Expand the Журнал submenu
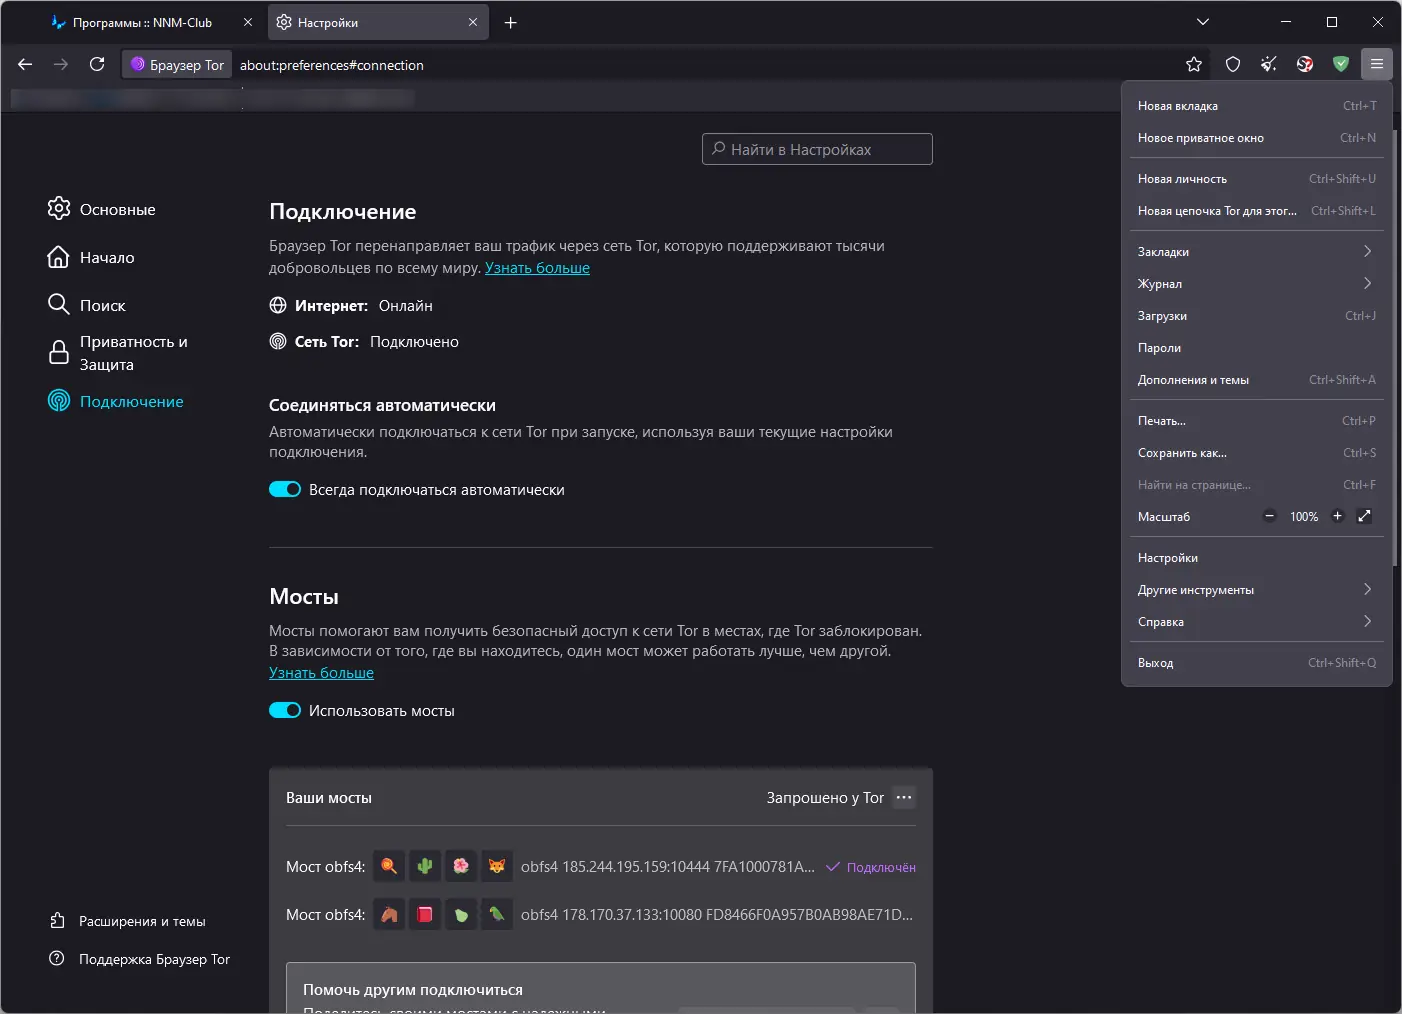Image resolution: width=1402 pixels, height=1014 pixels. (1256, 284)
